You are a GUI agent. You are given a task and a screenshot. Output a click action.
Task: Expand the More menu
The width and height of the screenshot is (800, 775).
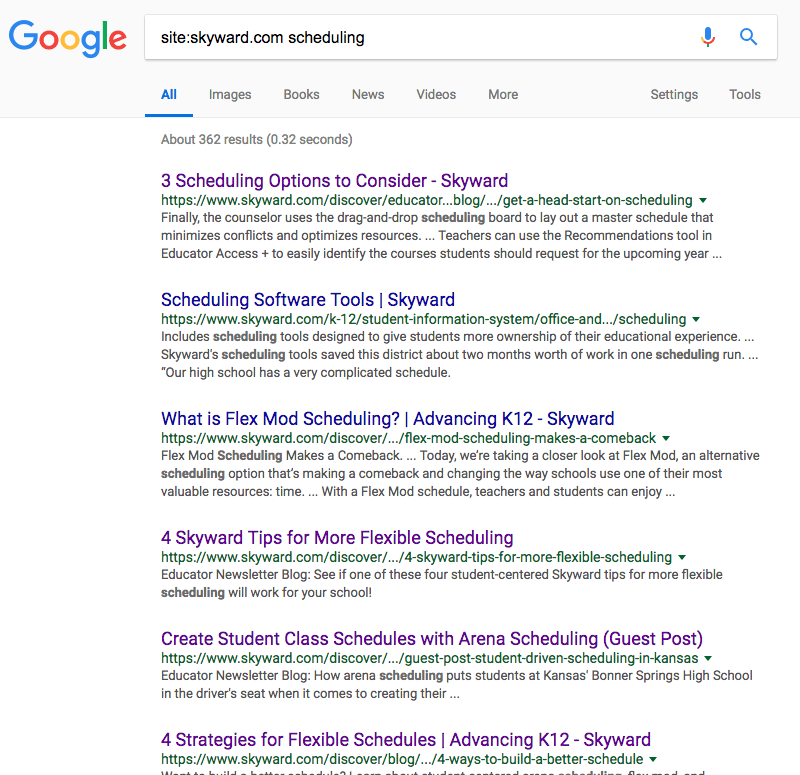tap(503, 94)
